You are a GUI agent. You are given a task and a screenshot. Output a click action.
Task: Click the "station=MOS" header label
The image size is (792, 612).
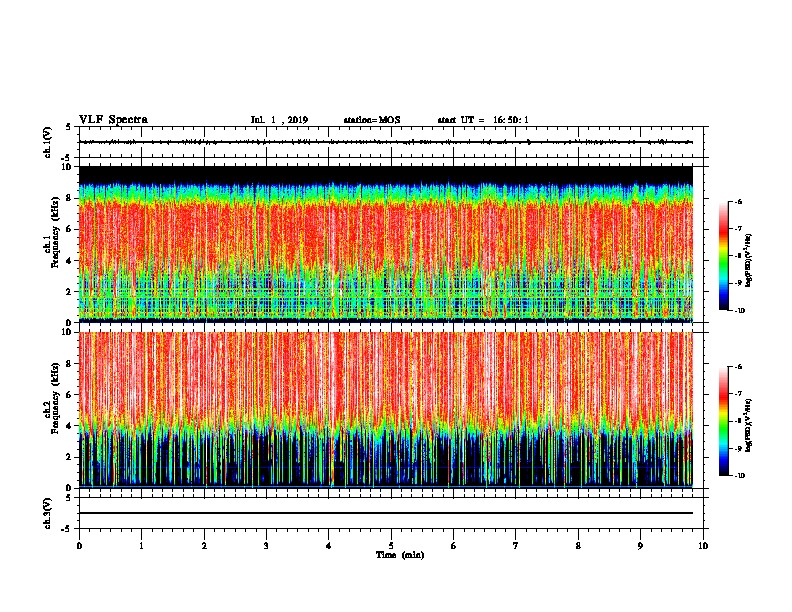(x=372, y=120)
